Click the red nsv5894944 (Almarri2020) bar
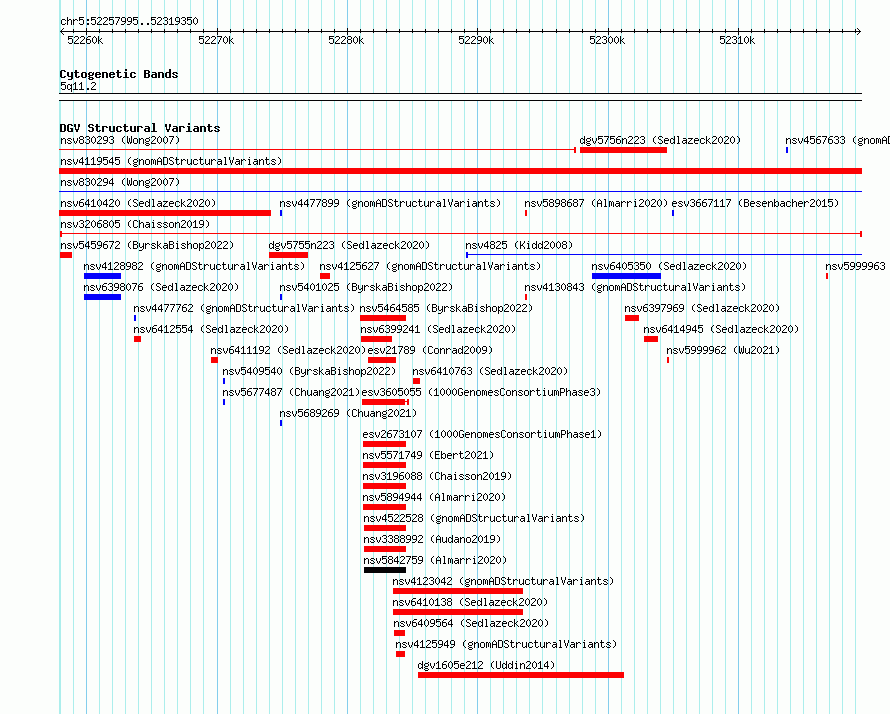The image size is (890, 714). [384, 507]
